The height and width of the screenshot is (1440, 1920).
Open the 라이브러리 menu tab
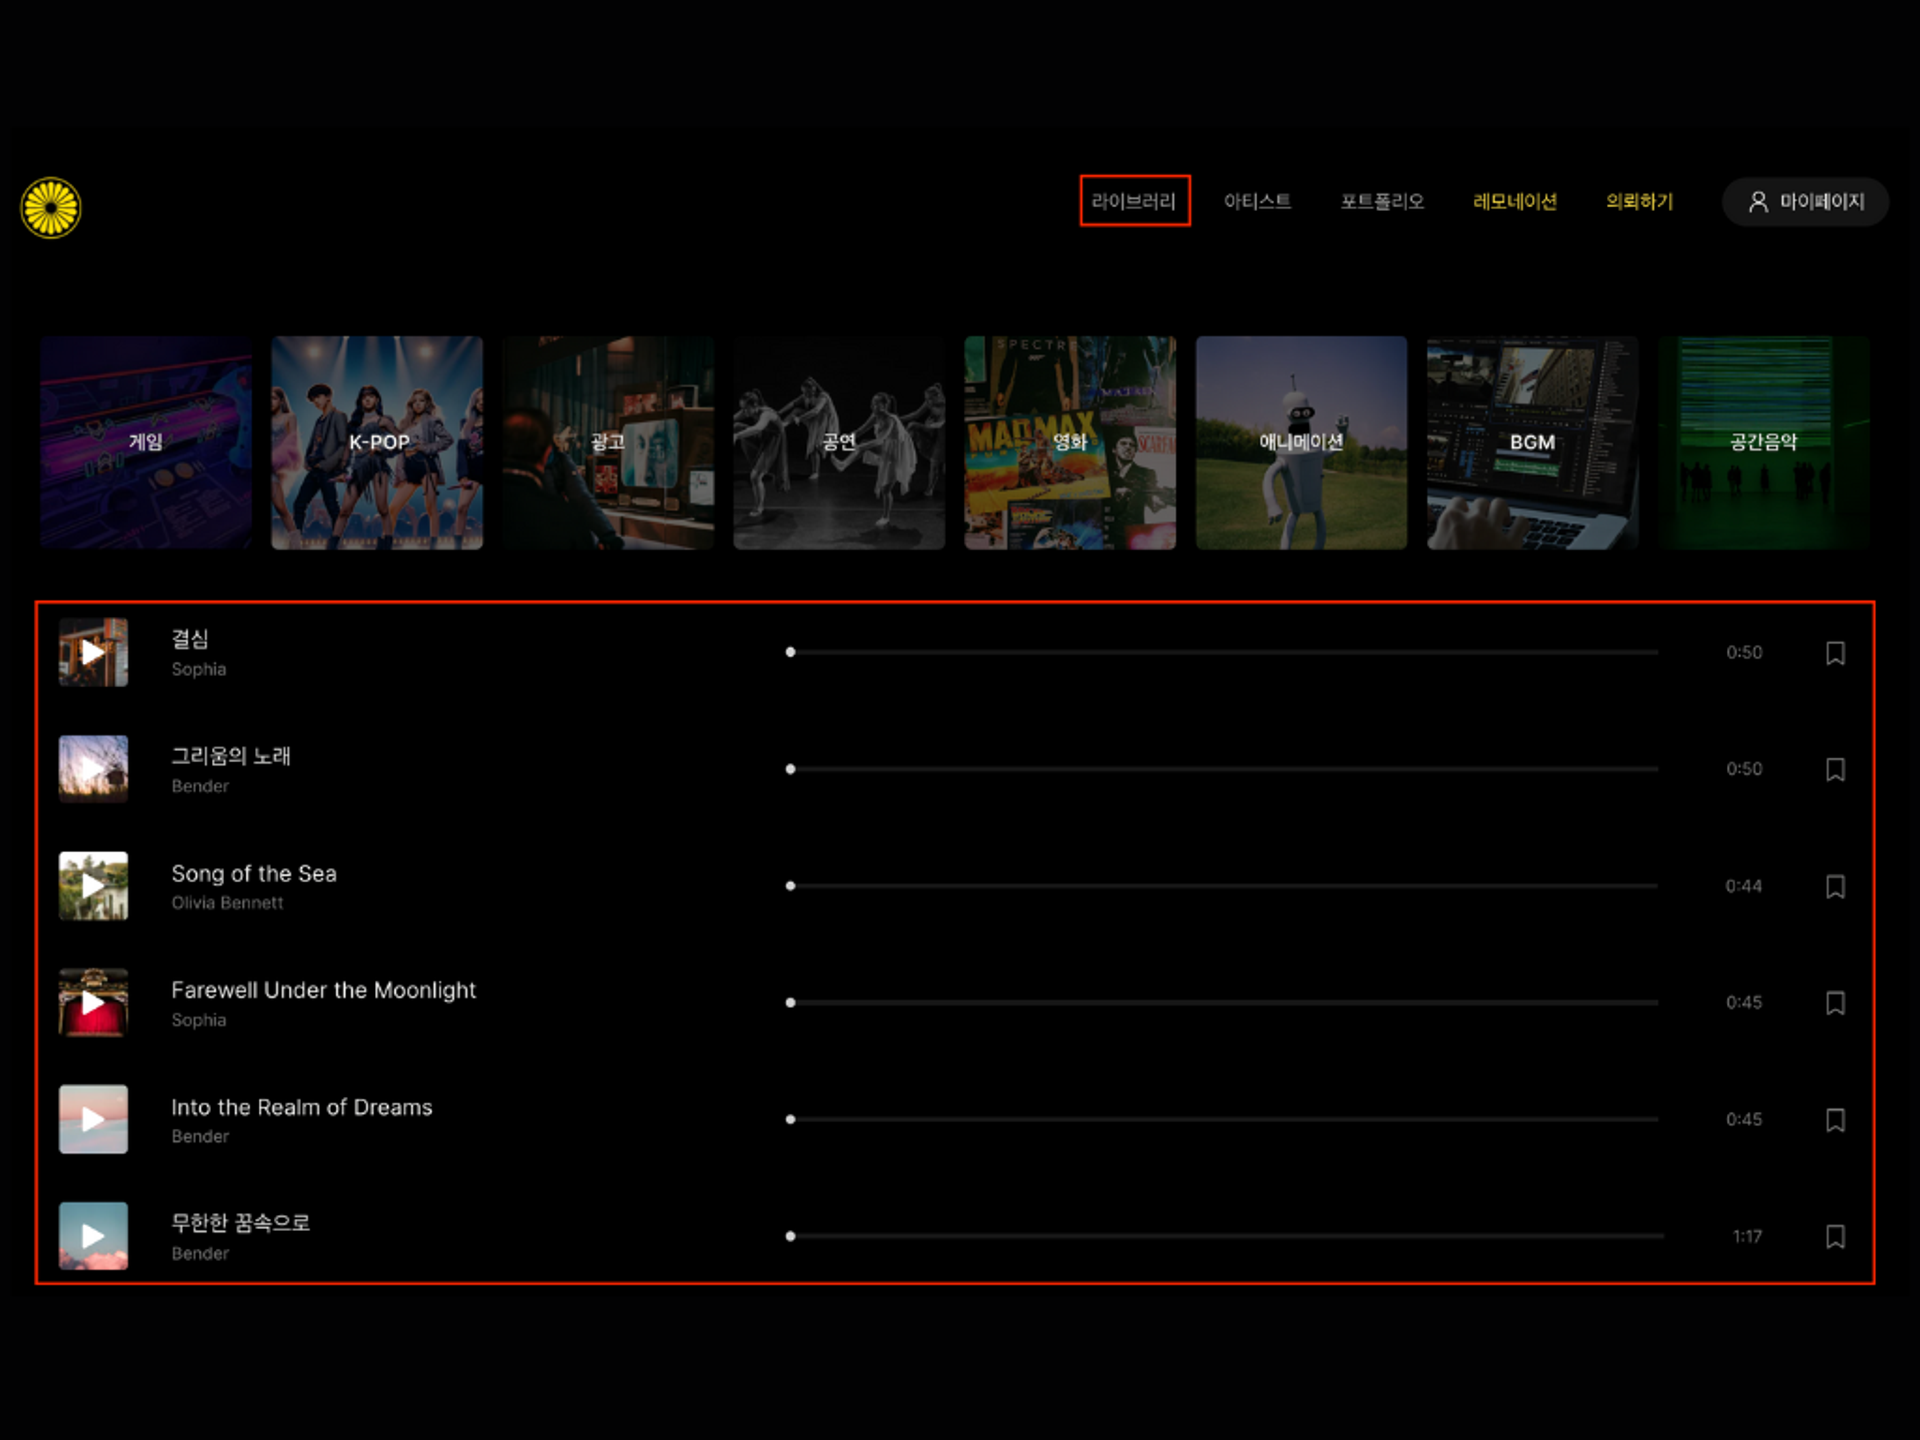(1134, 201)
